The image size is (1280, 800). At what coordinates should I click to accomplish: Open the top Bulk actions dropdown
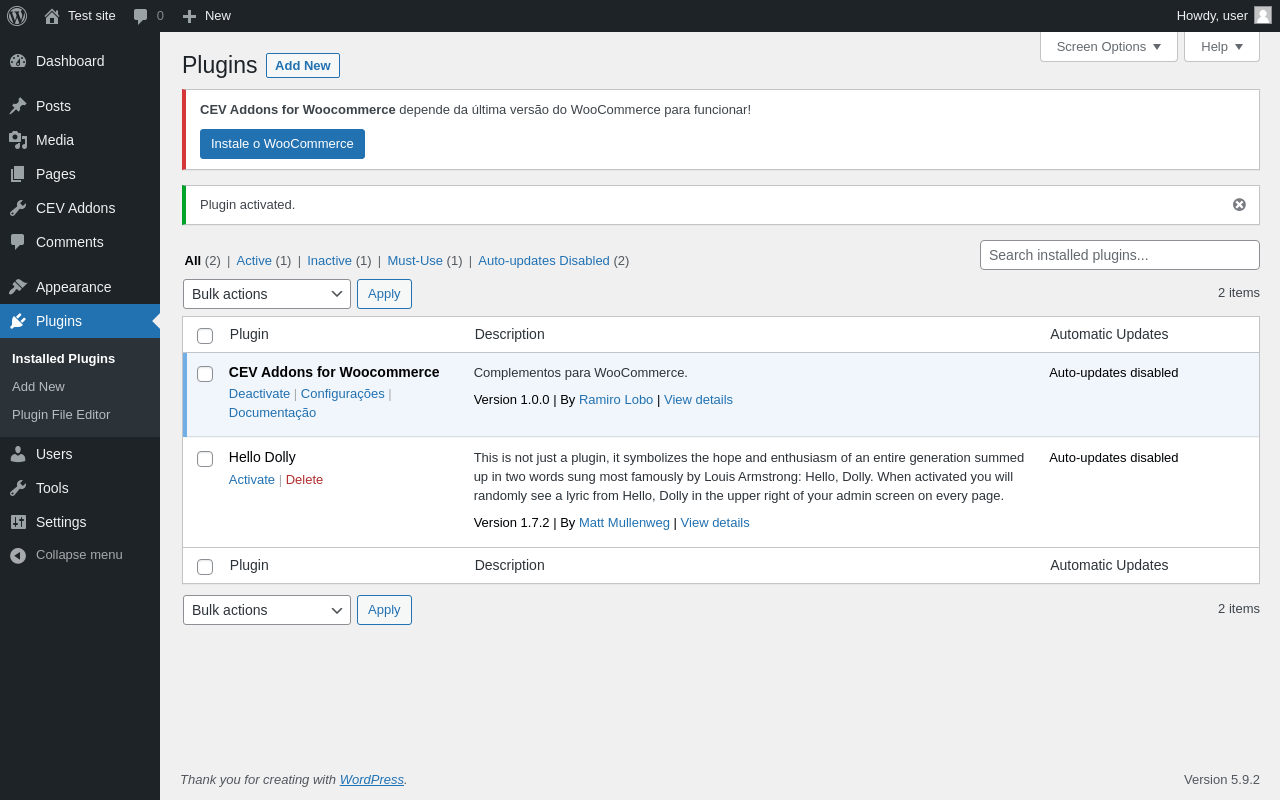[x=267, y=294]
